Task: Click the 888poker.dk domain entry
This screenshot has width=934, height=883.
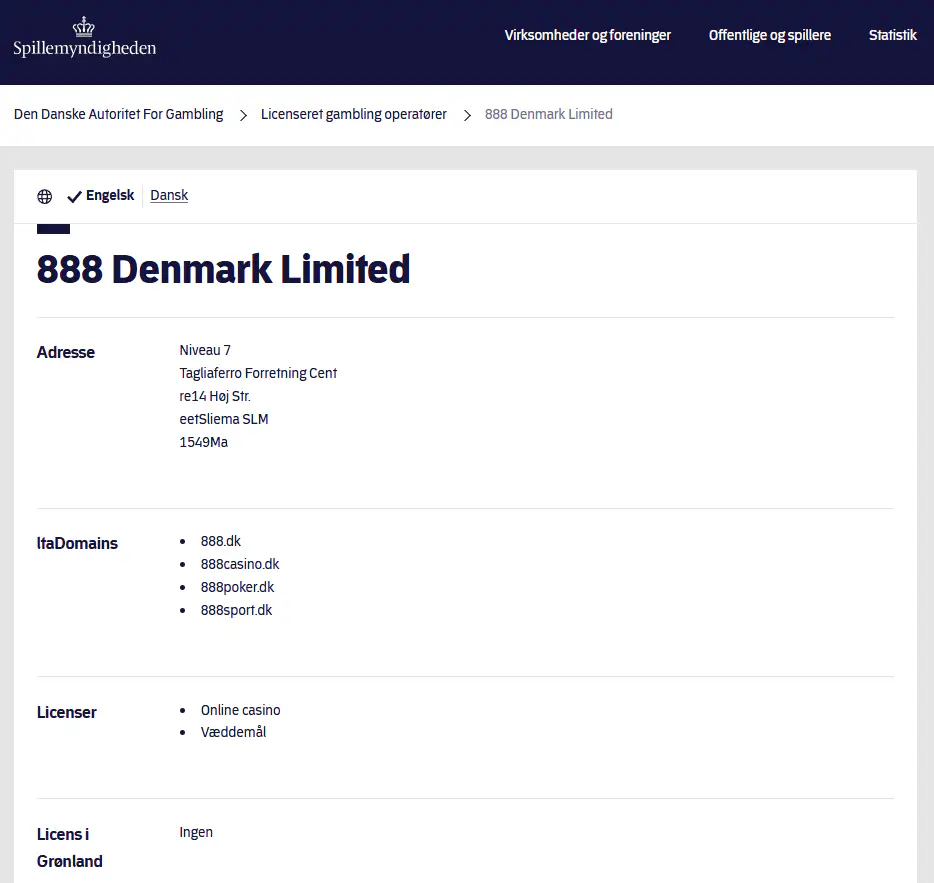Action: (x=237, y=587)
